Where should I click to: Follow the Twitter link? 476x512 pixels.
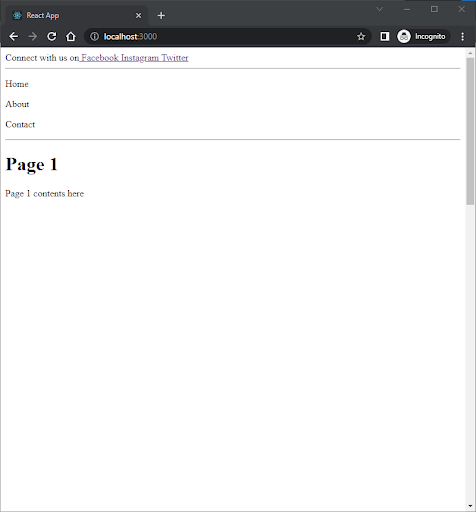(175, 58)
